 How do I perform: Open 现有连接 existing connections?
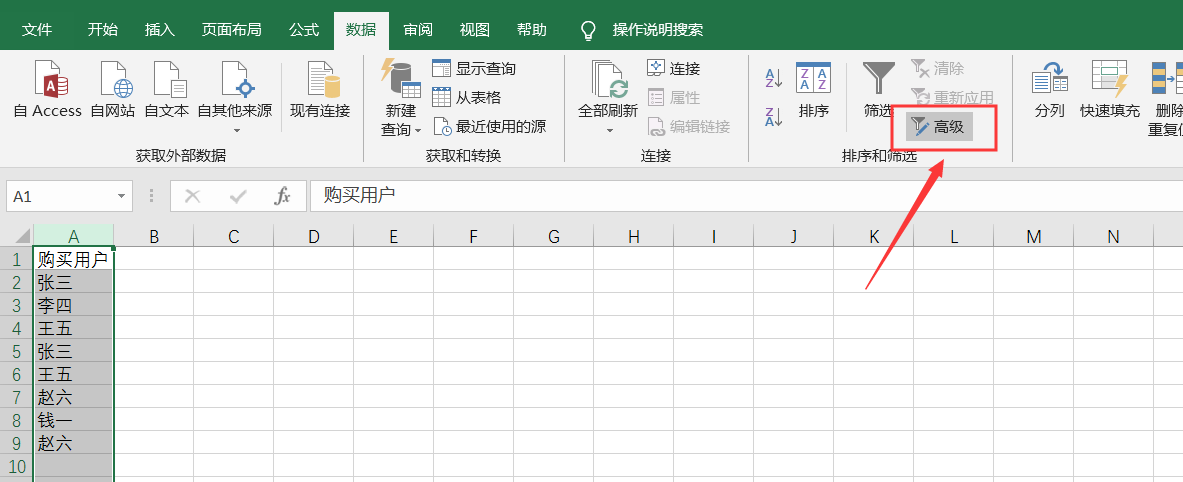tap(320, 80)
